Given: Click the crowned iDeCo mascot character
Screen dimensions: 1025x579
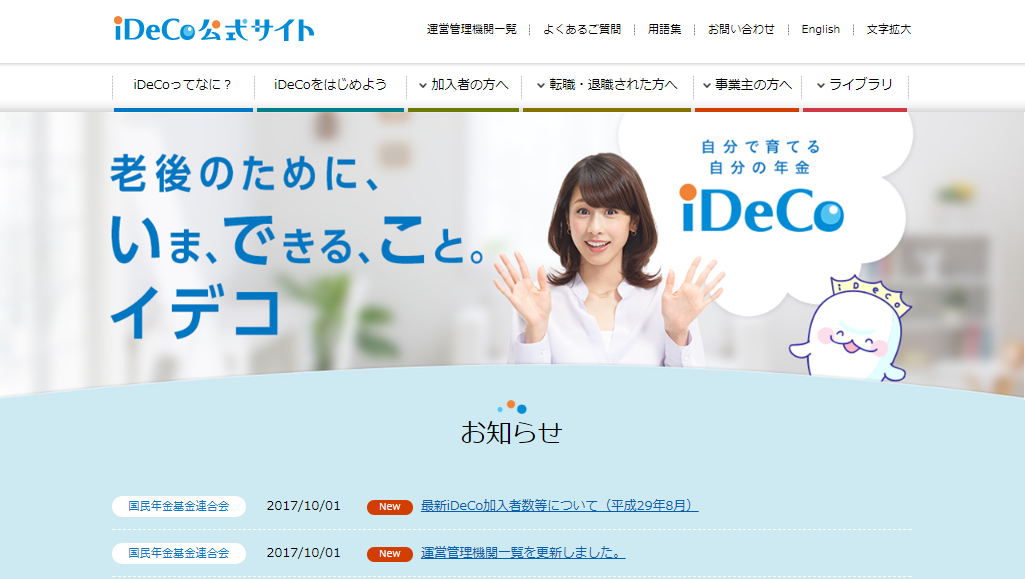Looking at the screenshot, I should 850,329.
